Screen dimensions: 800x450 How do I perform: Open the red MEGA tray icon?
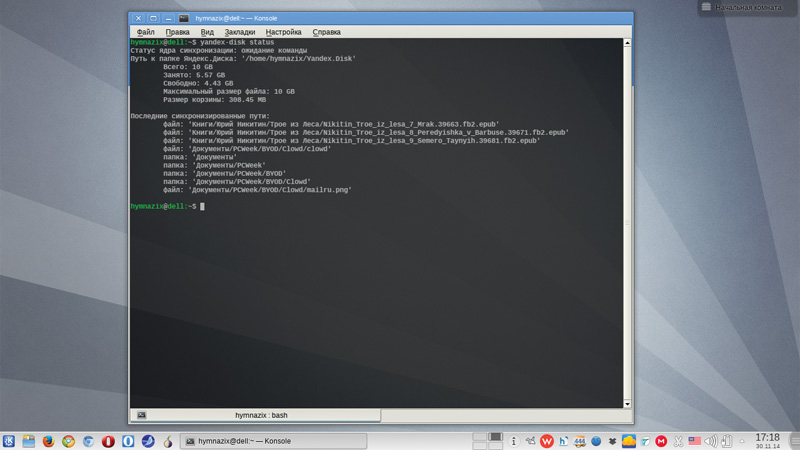pos(661,441)
